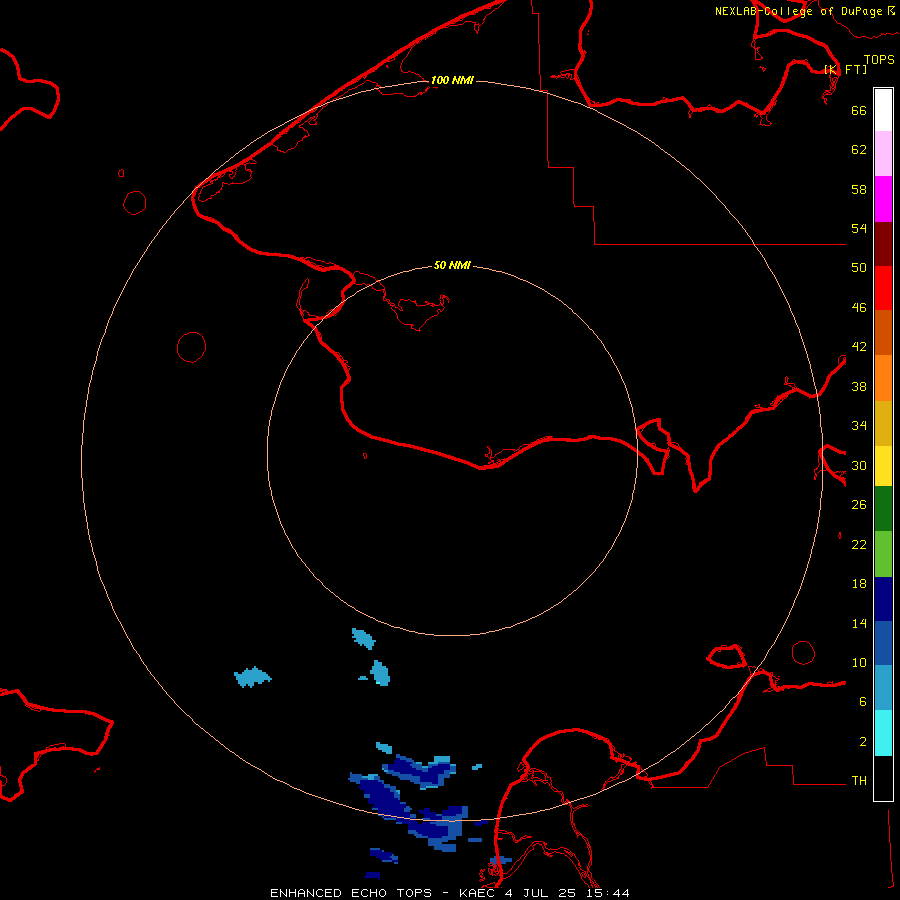Click the gold legend swatch
The width and height of the screenshot is (900, 900).
(883, 423)
